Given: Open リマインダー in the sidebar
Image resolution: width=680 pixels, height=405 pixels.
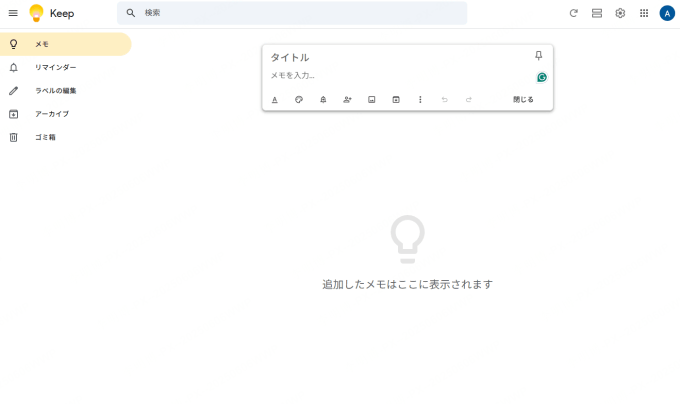Looking at the screenshot, I should (x=65, y=68).
